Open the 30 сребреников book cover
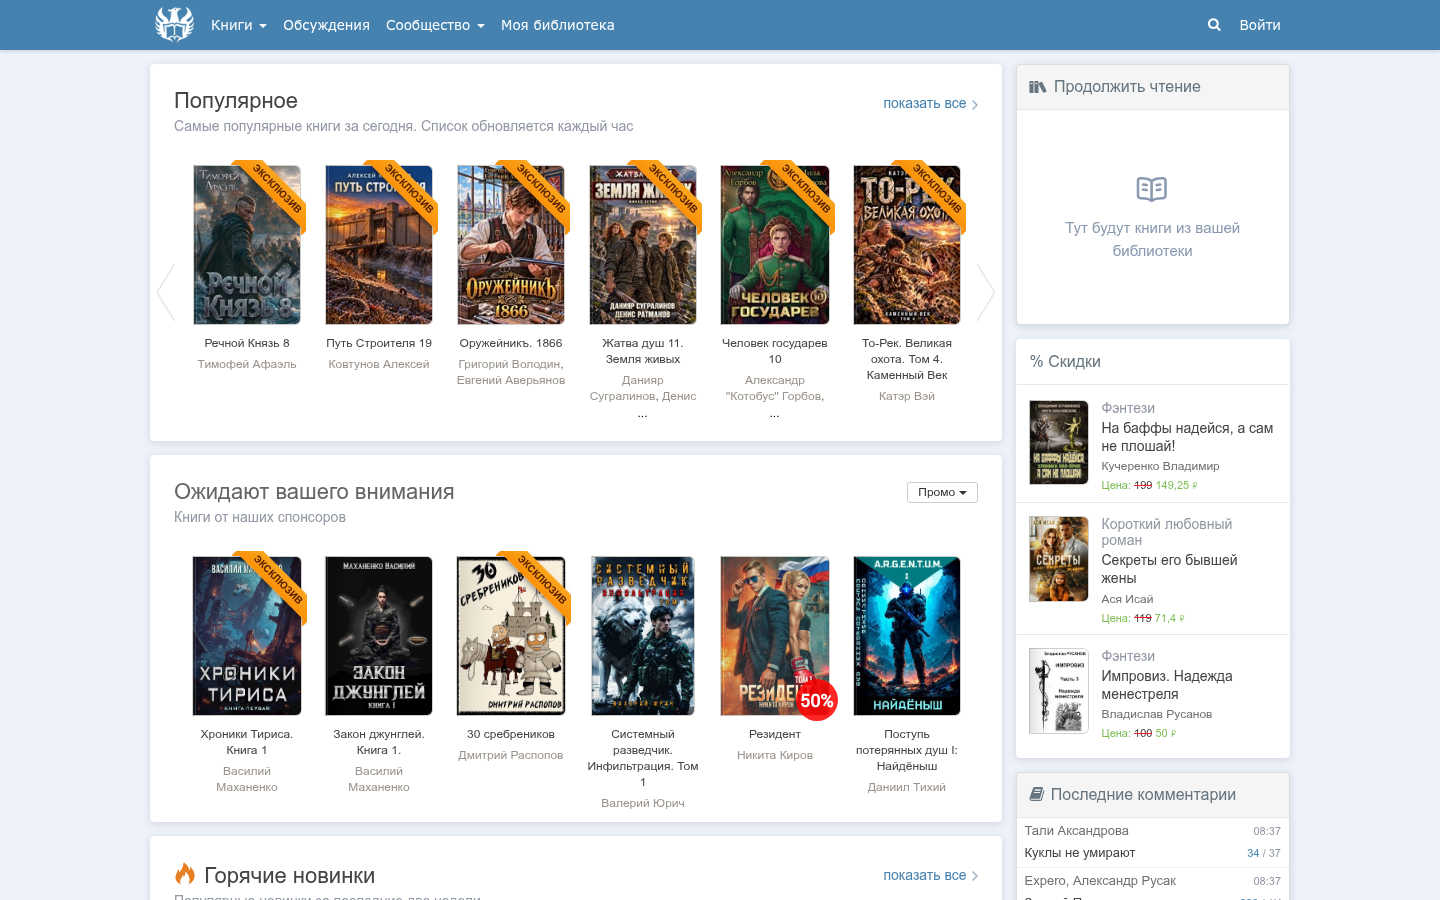Screen dimensions: 1440x900 (x=511, y=636)
